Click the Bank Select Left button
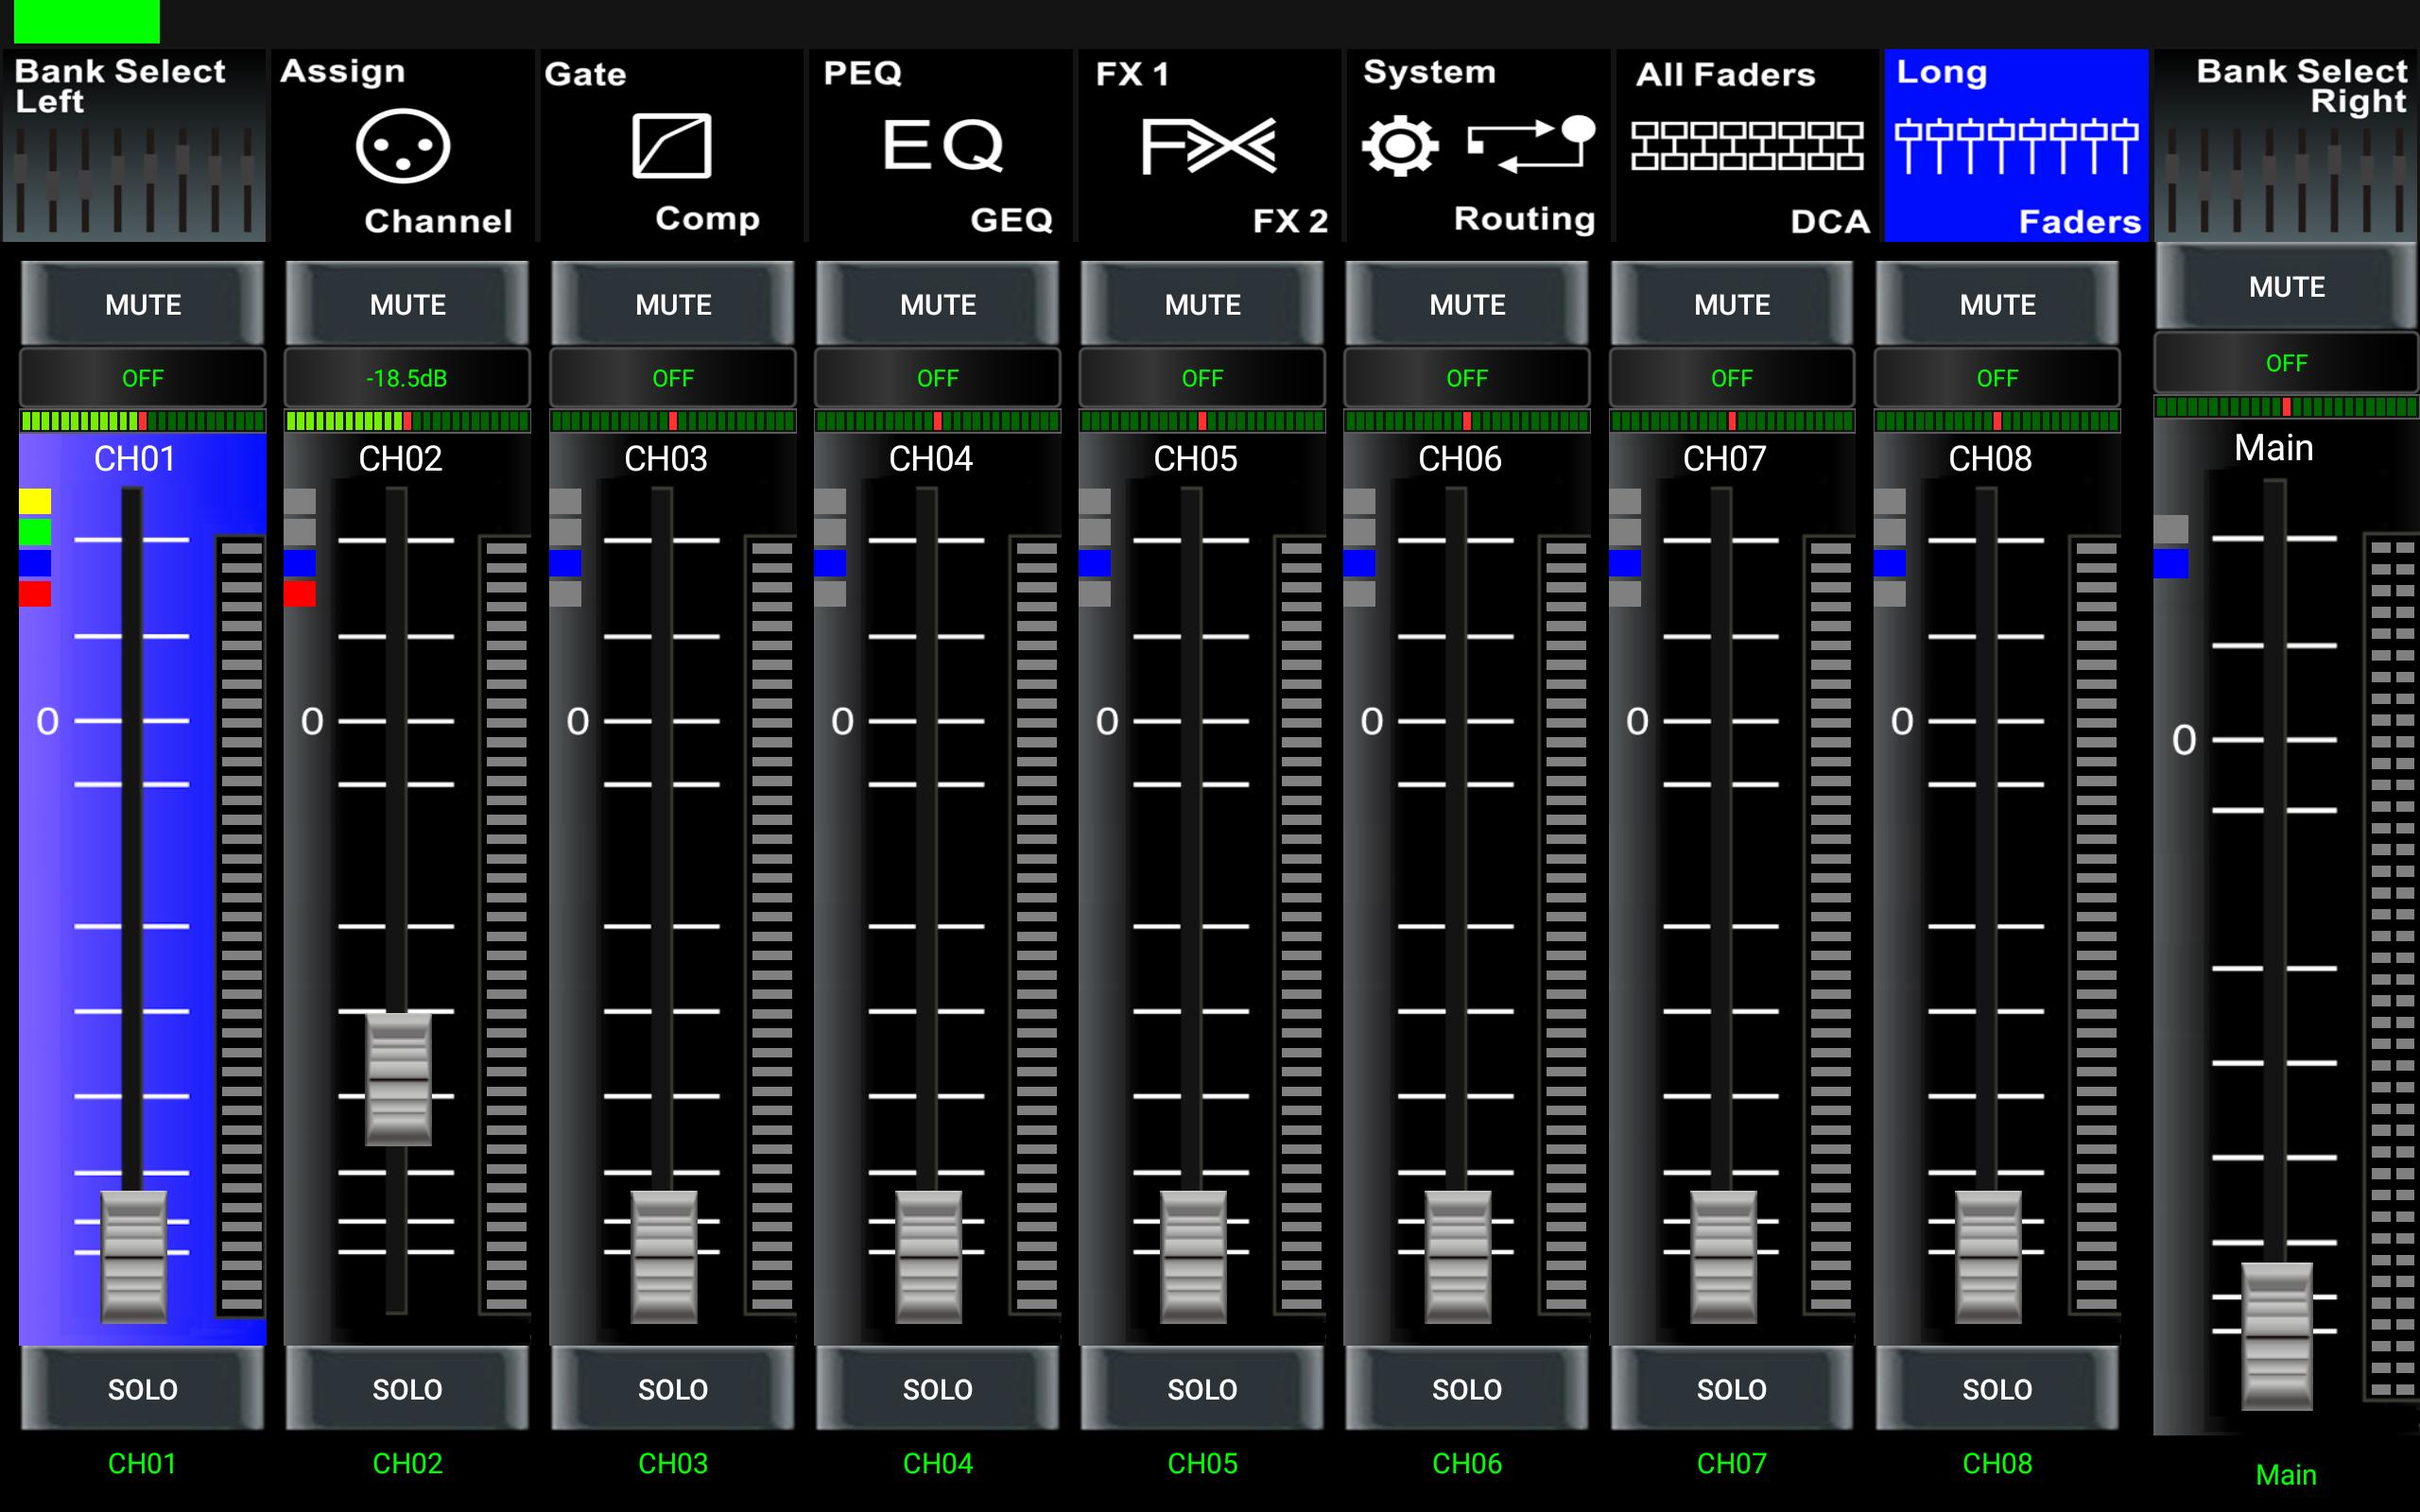Image resolution: width=2420 pixels, height=1512 pixels. click(134, 146)
